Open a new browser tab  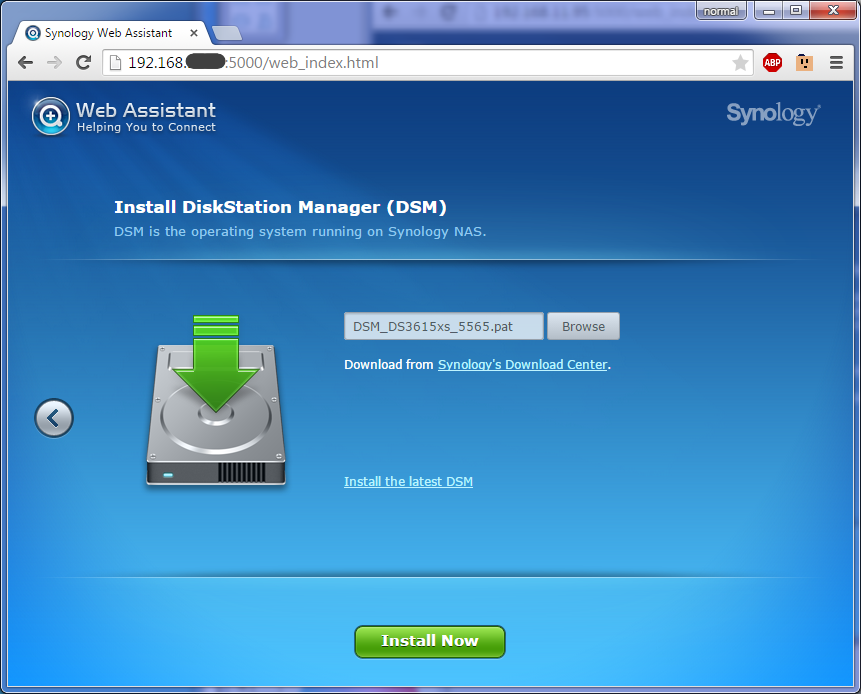tap(227, 33)
